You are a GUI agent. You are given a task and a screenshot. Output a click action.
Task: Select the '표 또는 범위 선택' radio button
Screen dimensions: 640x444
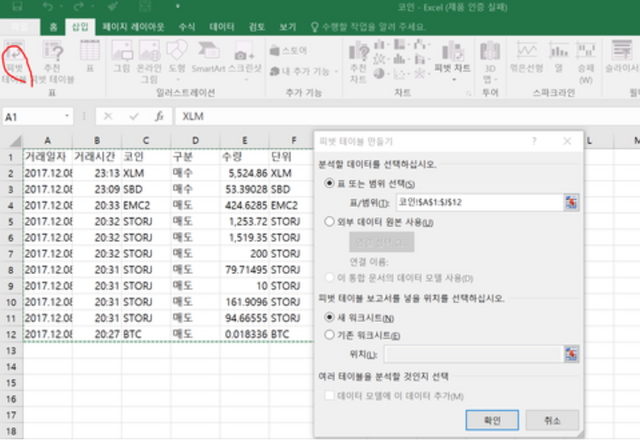pyautogui.click(x=329, y=183)
